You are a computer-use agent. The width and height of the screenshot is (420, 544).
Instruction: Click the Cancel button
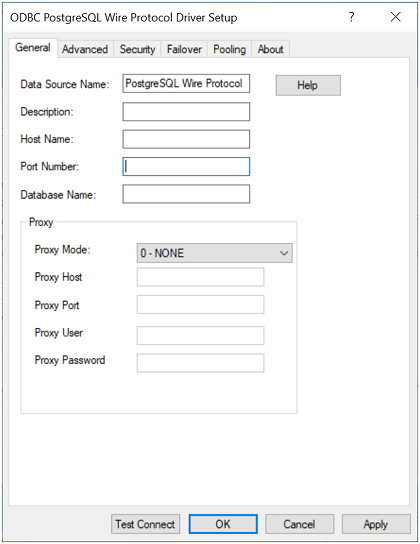299,524
